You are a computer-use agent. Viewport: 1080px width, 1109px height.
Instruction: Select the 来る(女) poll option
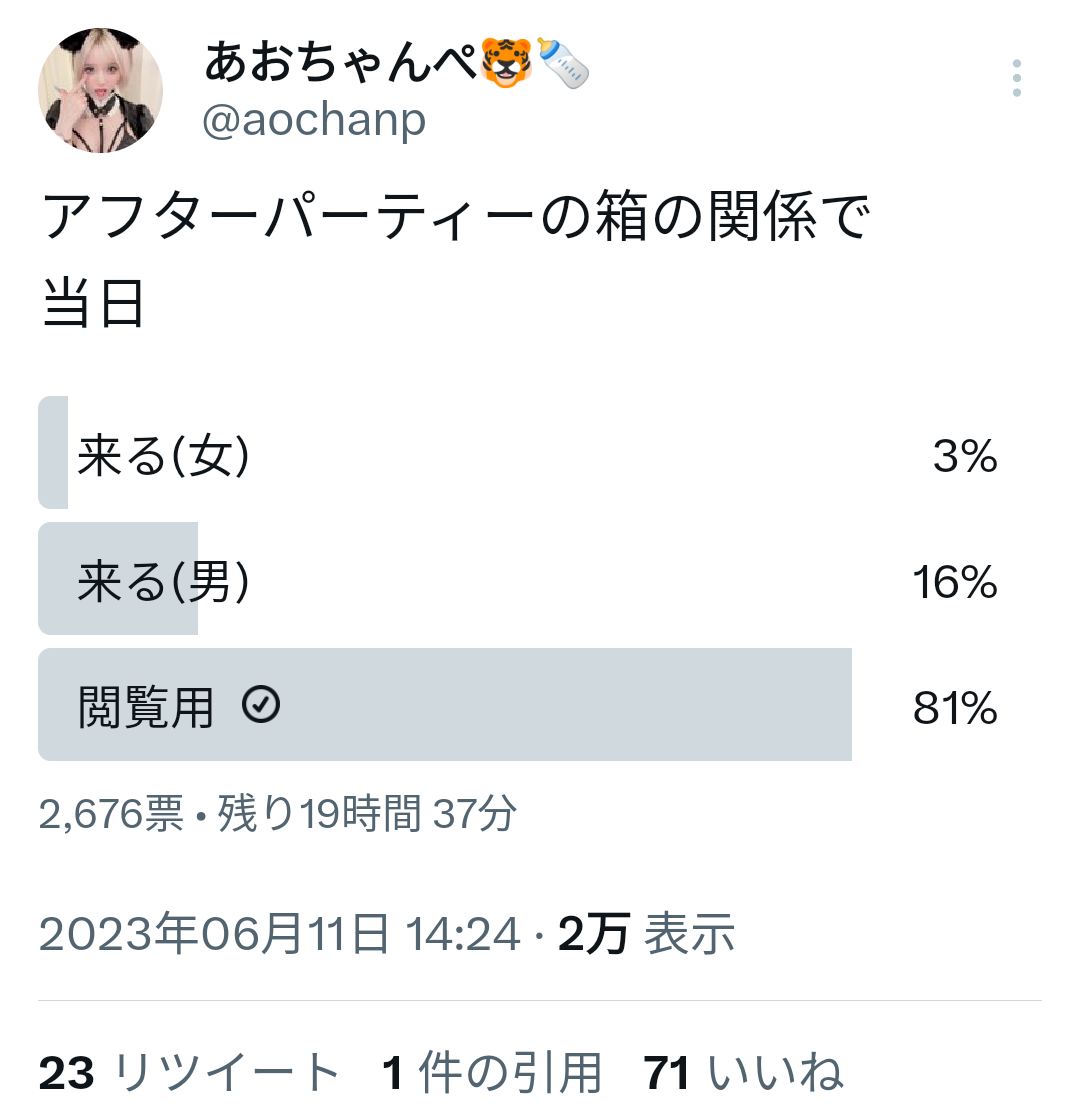point(518,453)
